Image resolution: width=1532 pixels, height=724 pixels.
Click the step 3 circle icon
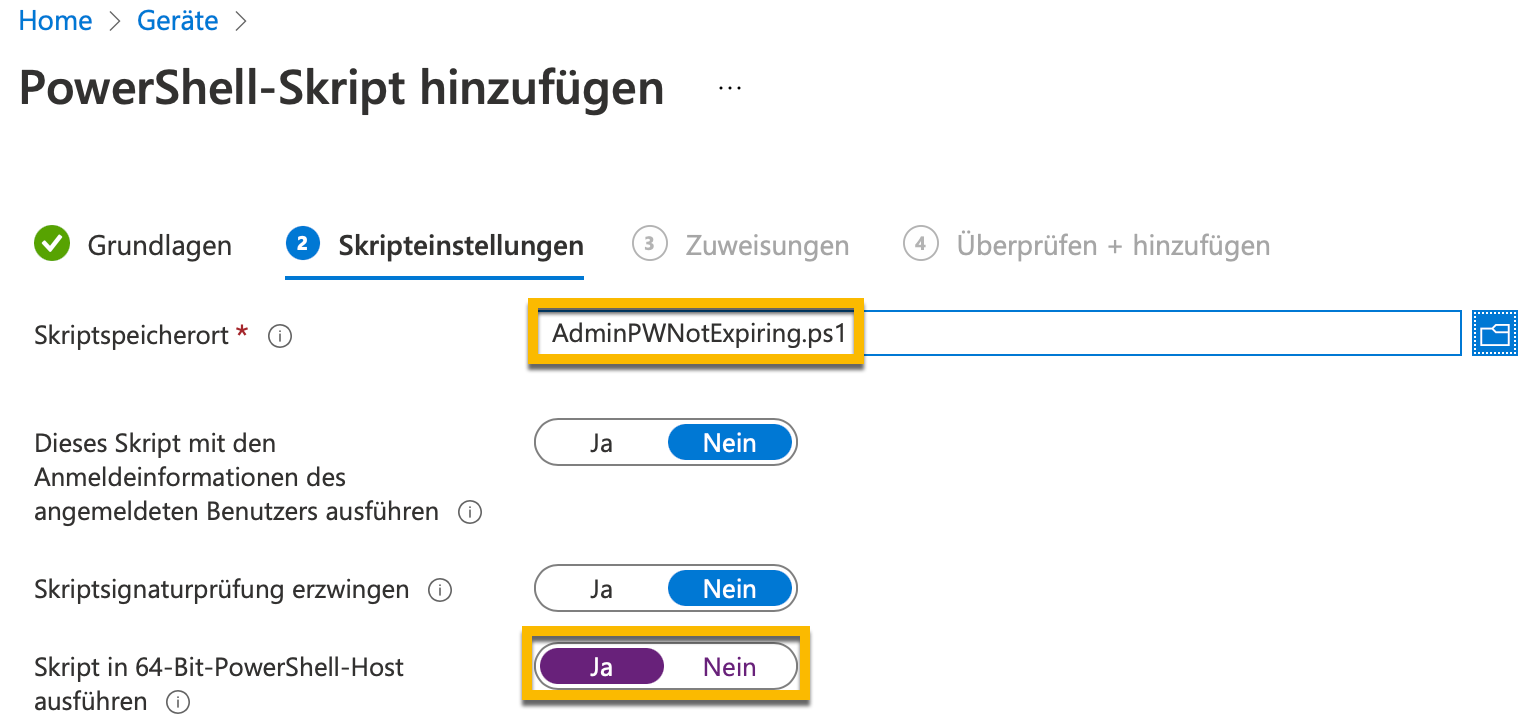(650, 244)
